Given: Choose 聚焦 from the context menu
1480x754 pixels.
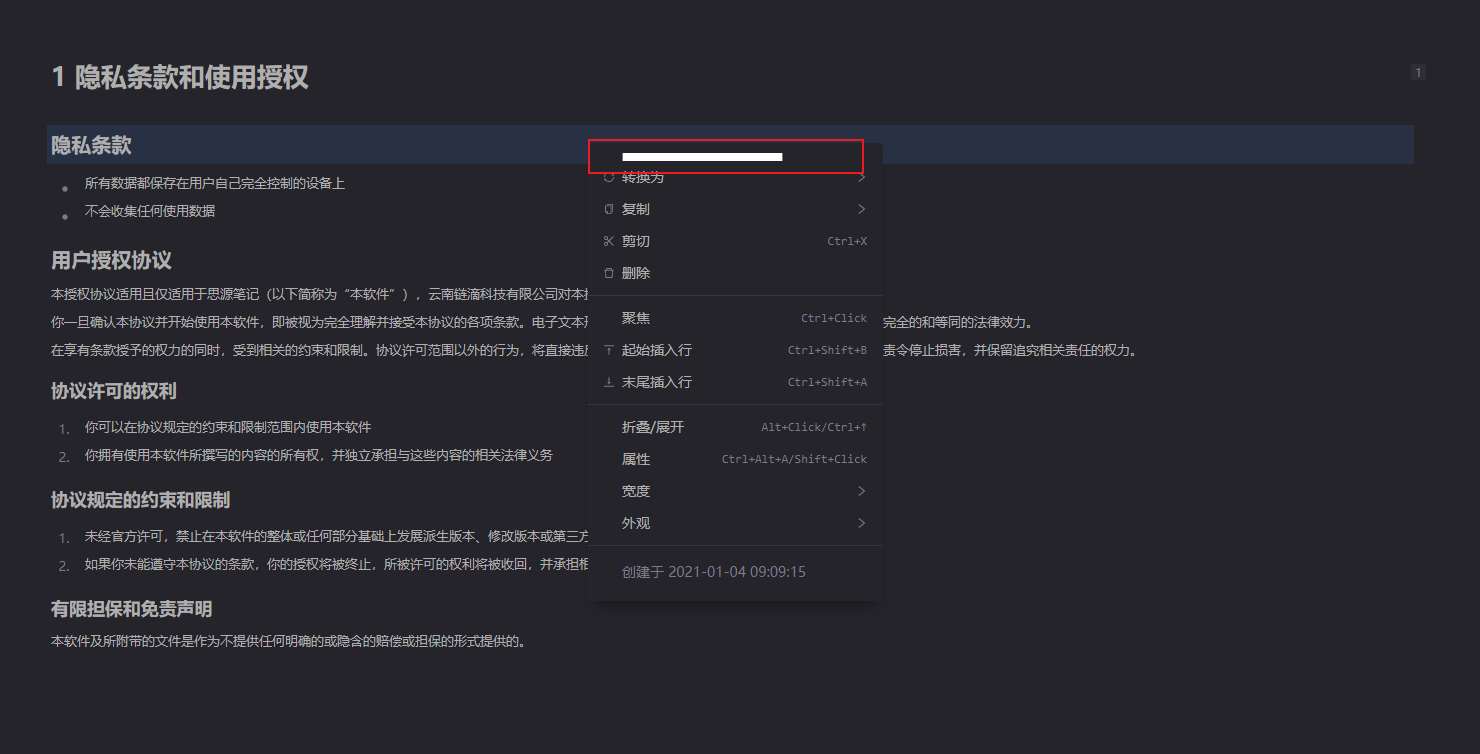Looking at the screenshot, I should click(735, 318).
